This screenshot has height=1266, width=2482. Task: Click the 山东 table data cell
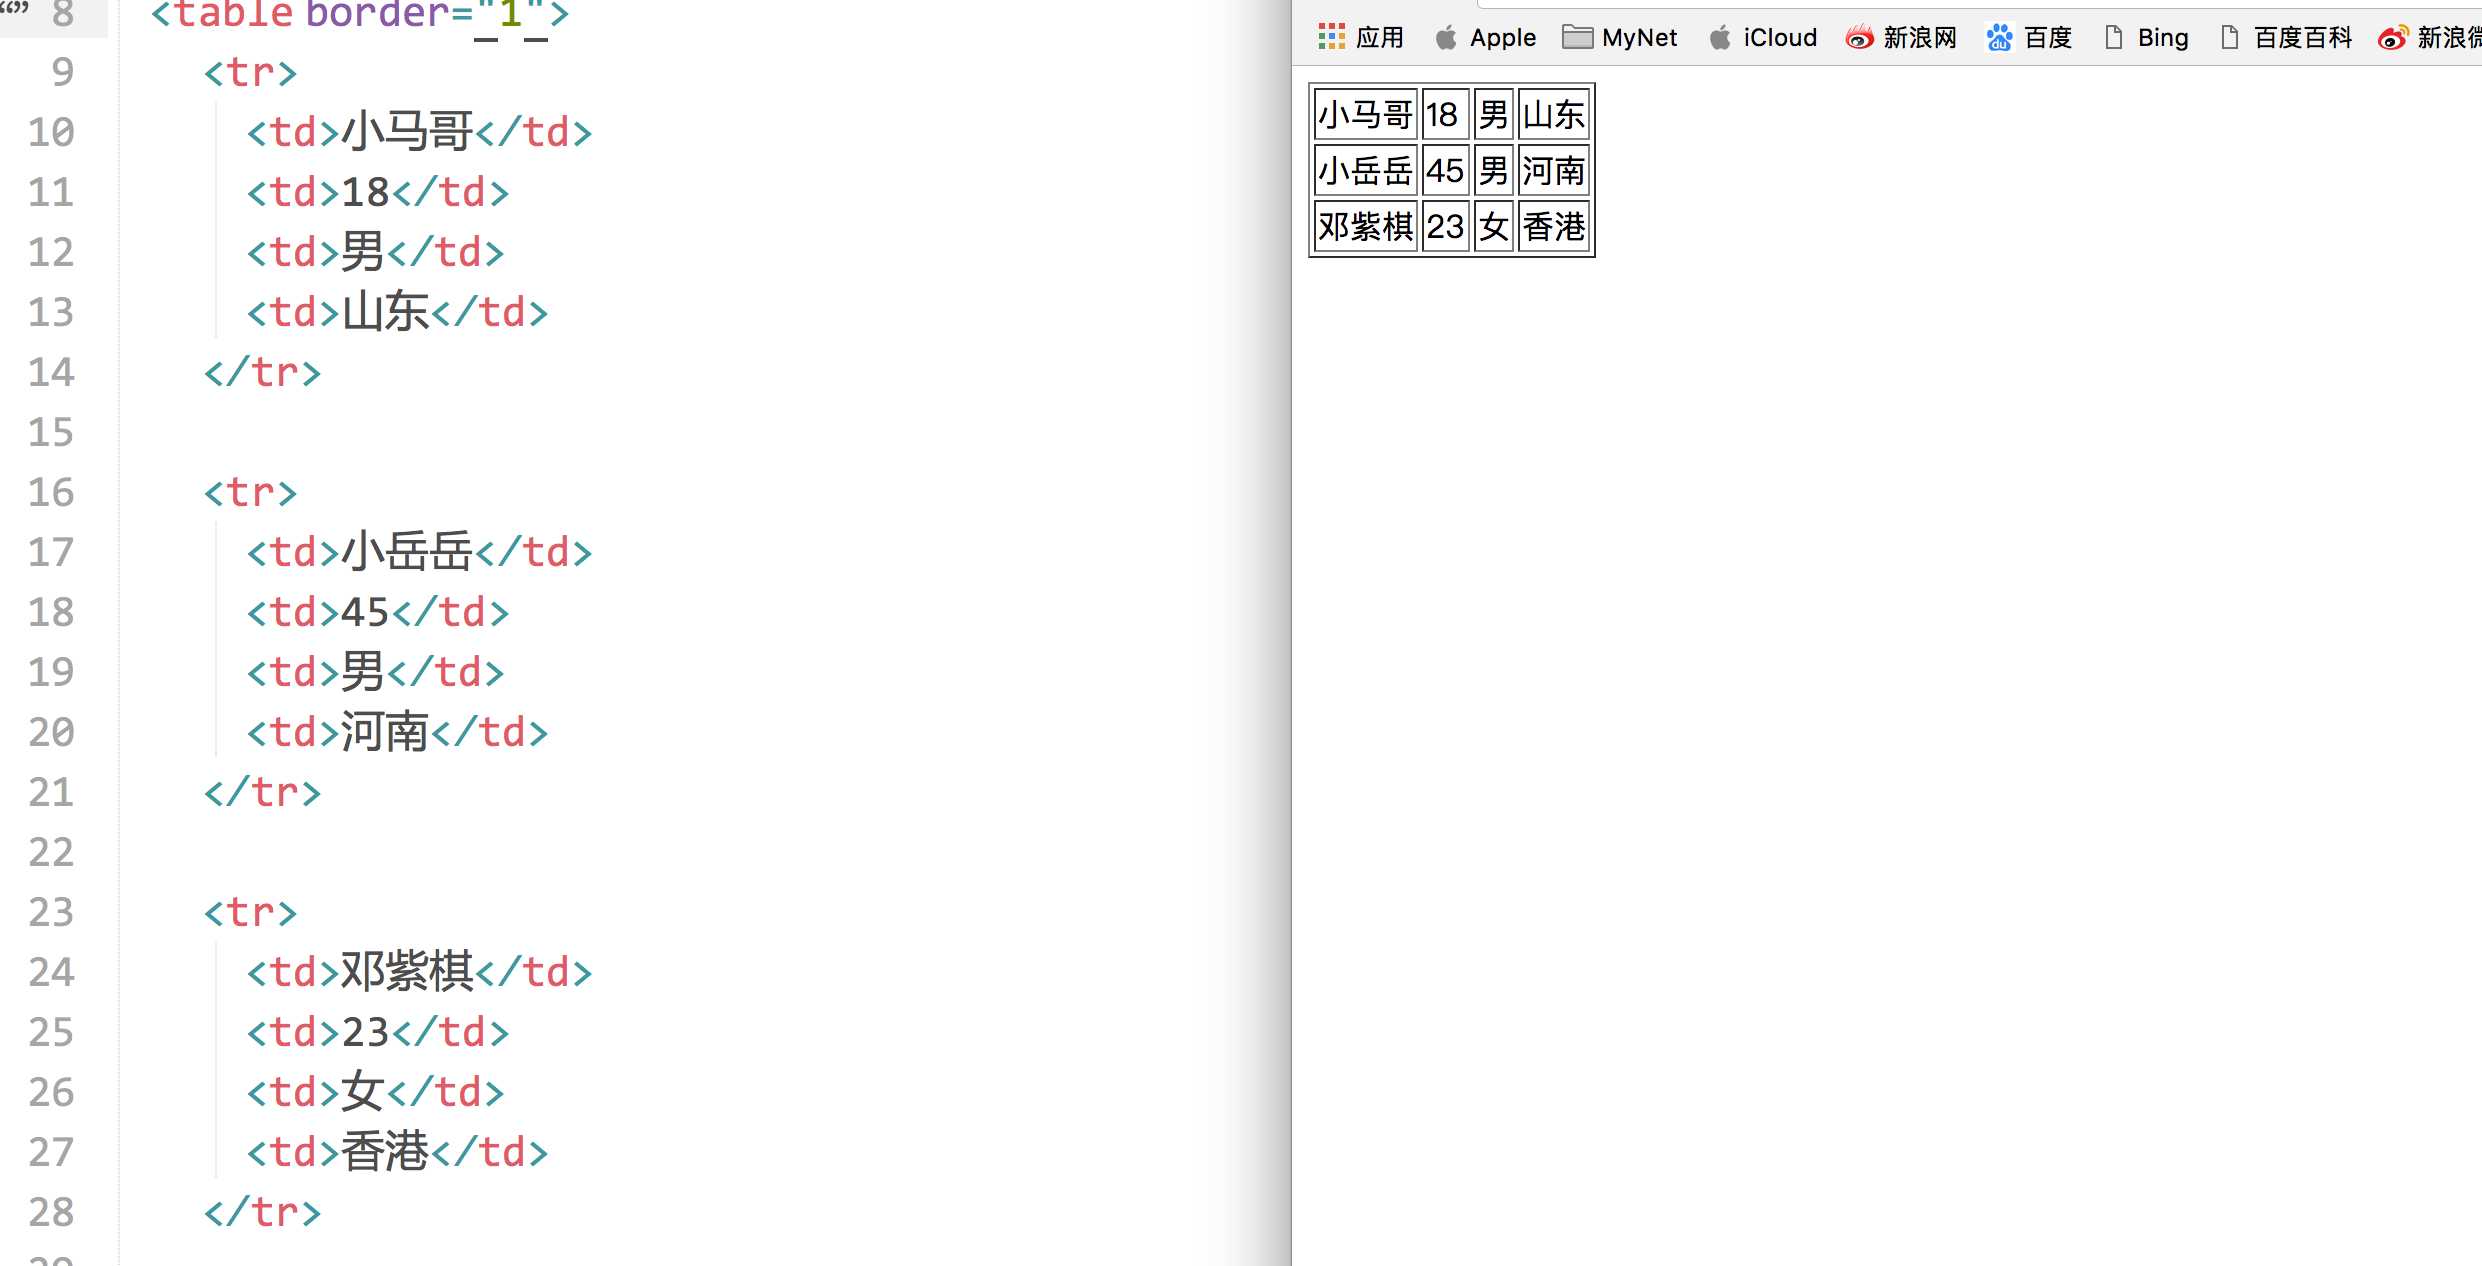(x=1552, y=115)
